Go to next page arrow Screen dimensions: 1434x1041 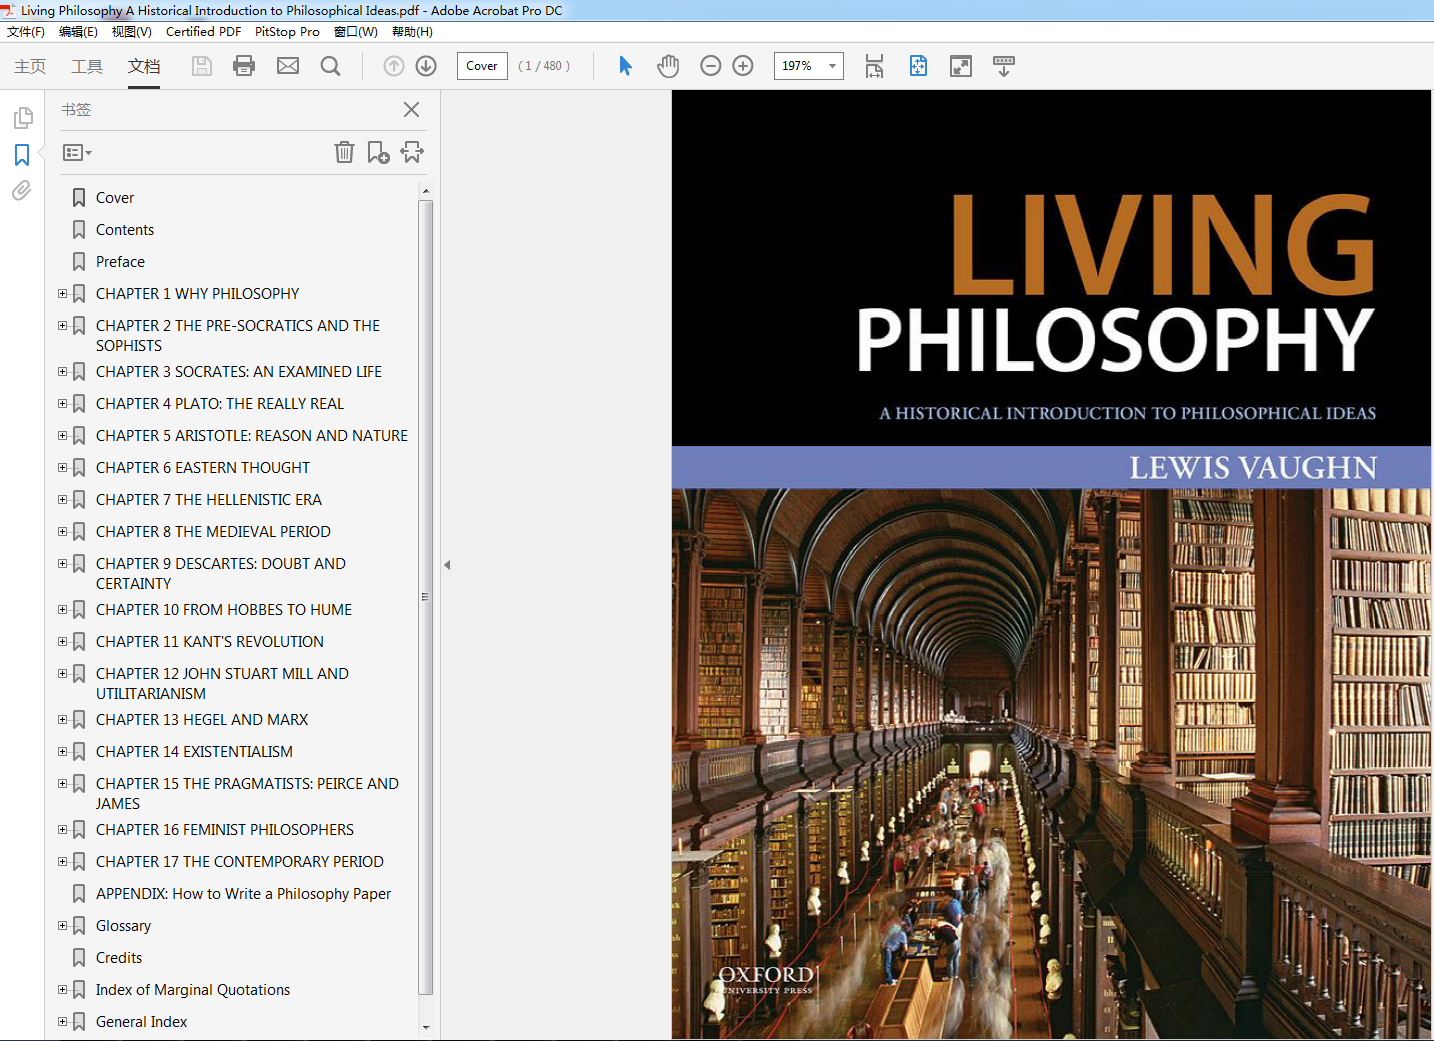pos(426,66)
